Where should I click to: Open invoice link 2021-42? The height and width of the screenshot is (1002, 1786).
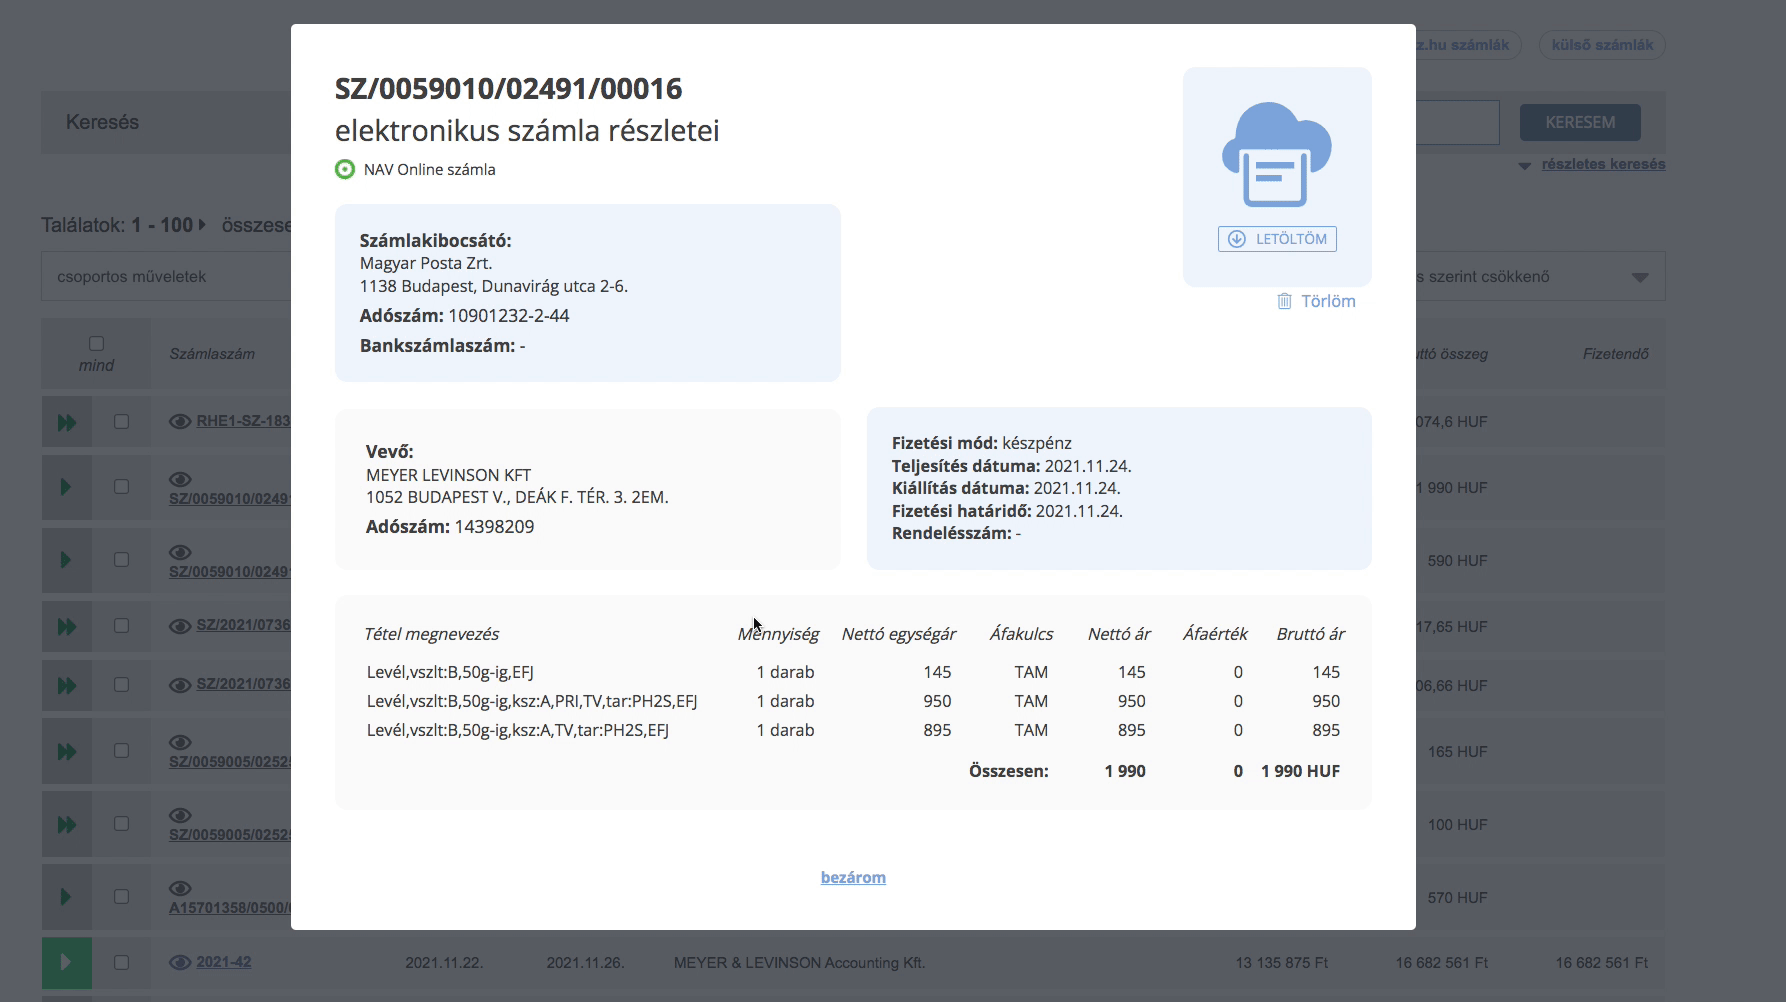[224, 962]
